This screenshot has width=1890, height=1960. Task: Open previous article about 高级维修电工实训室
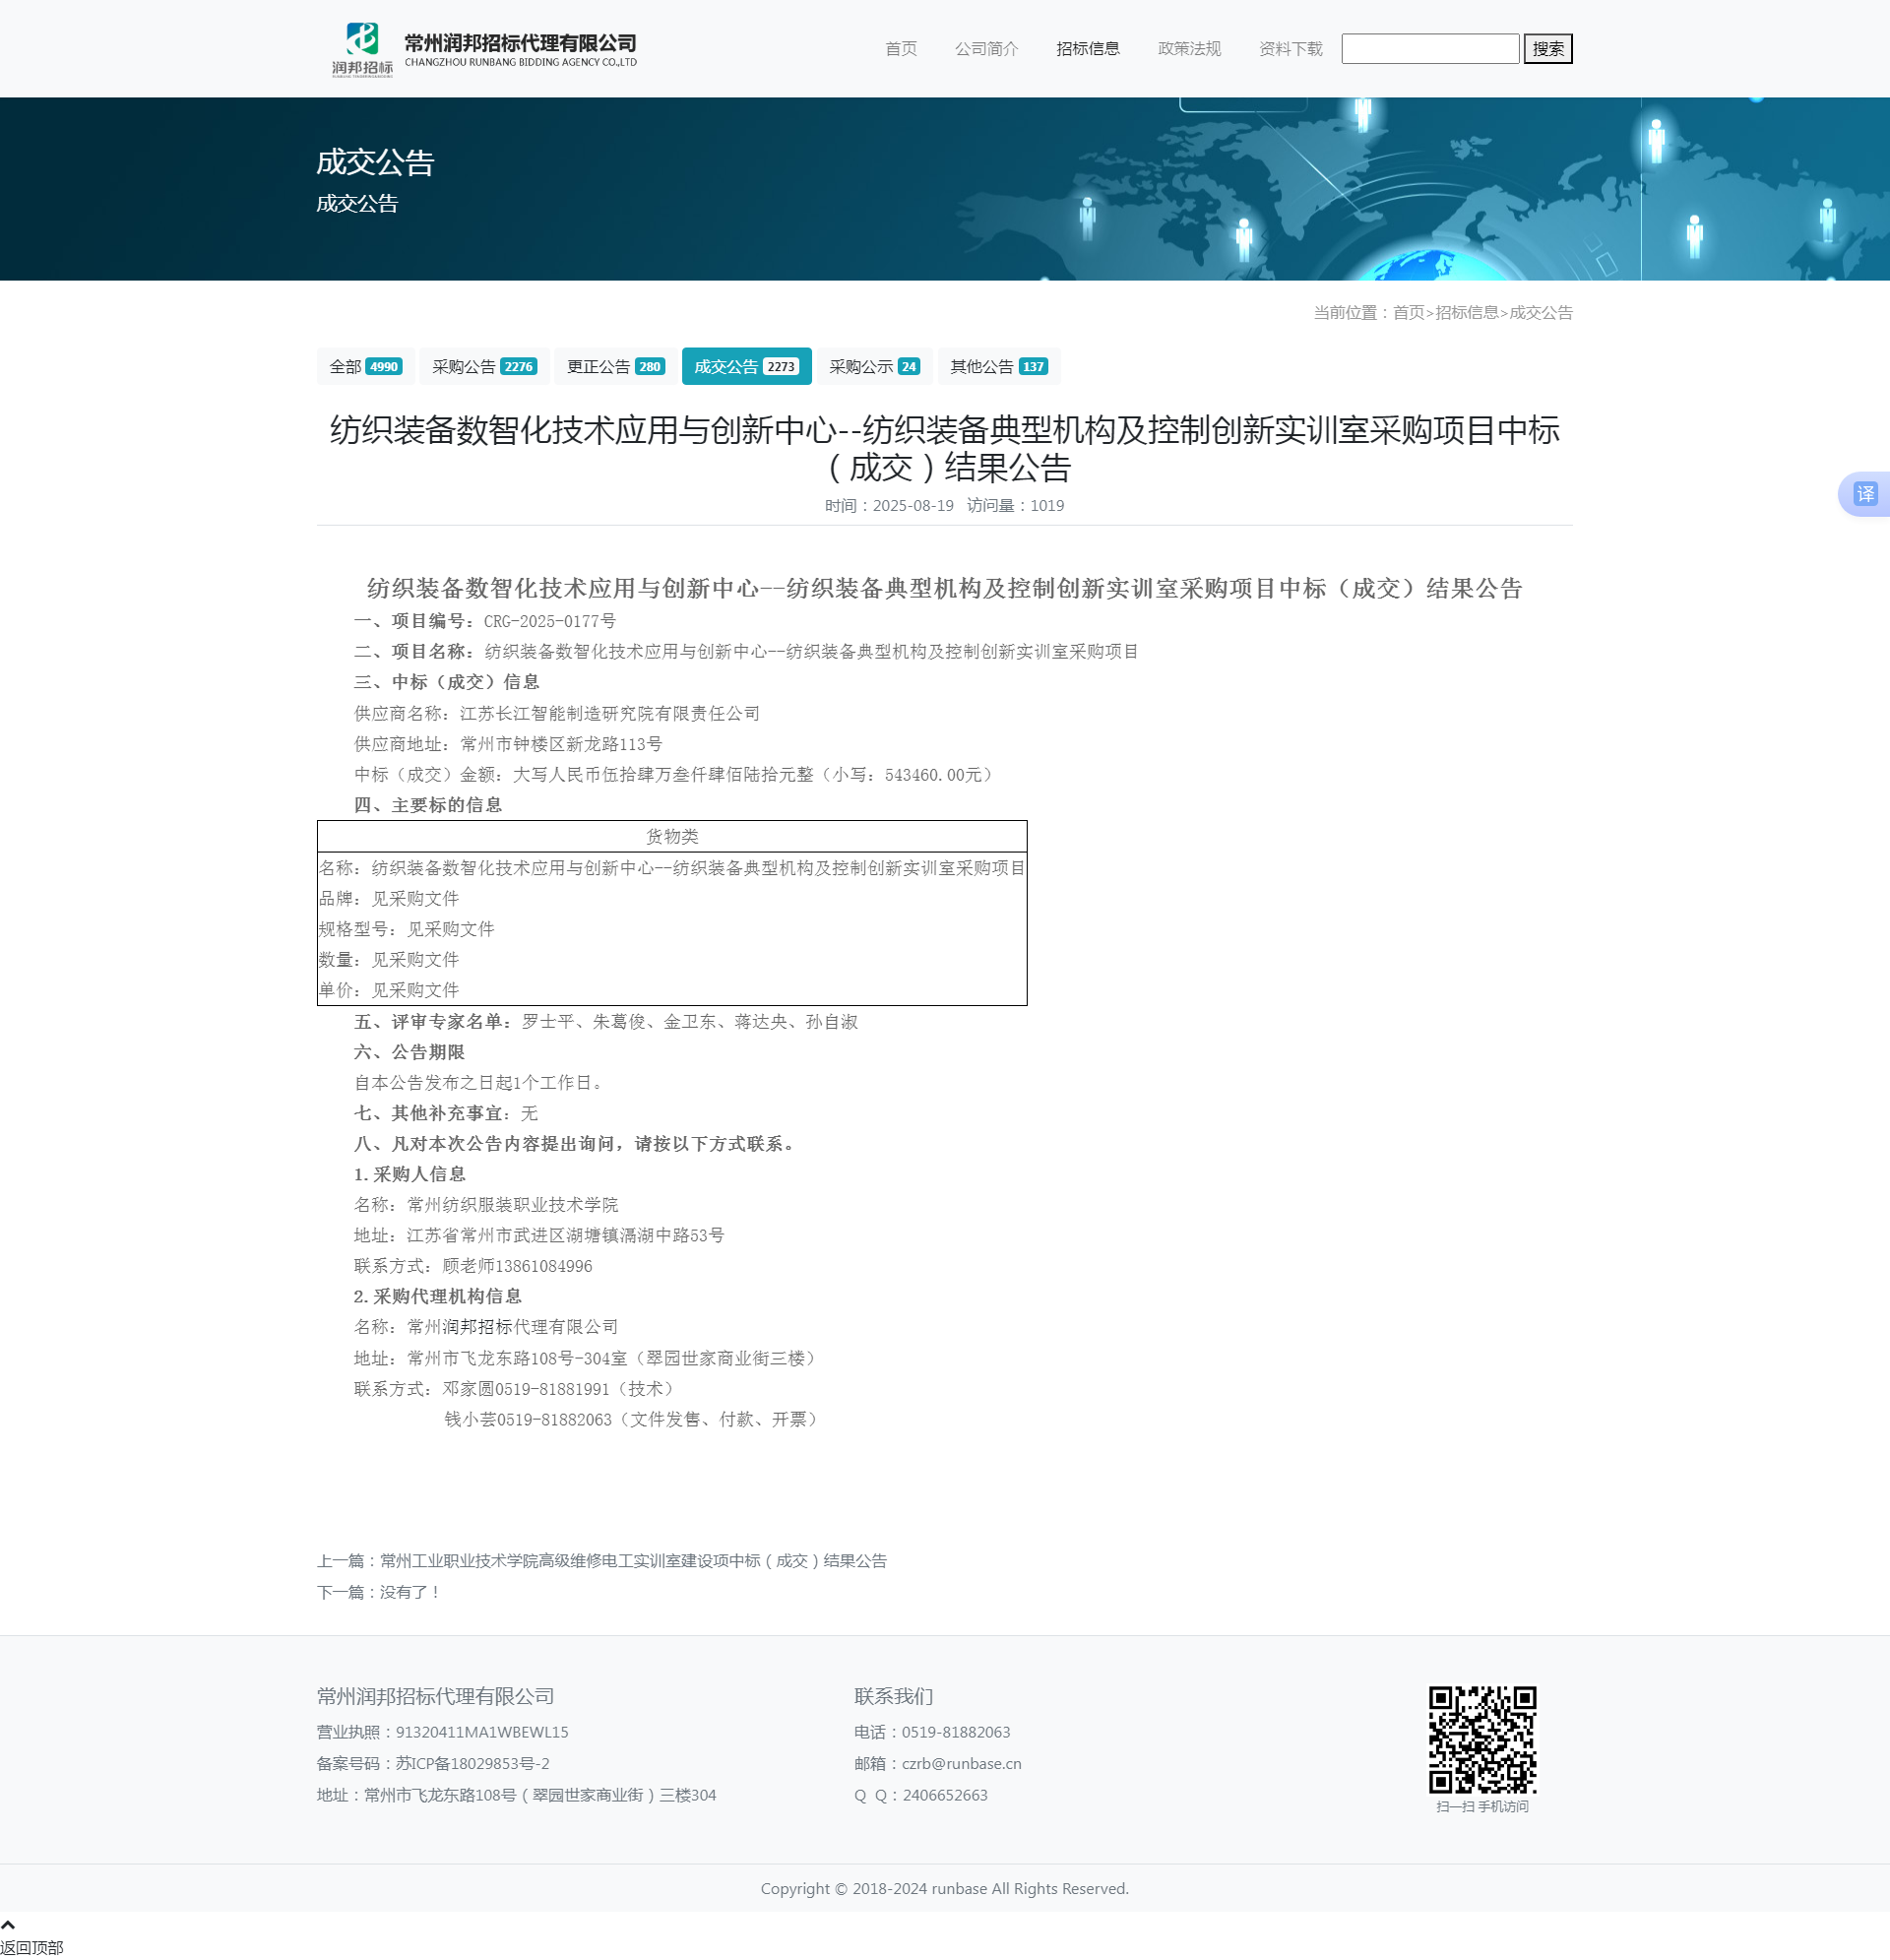632,1561
